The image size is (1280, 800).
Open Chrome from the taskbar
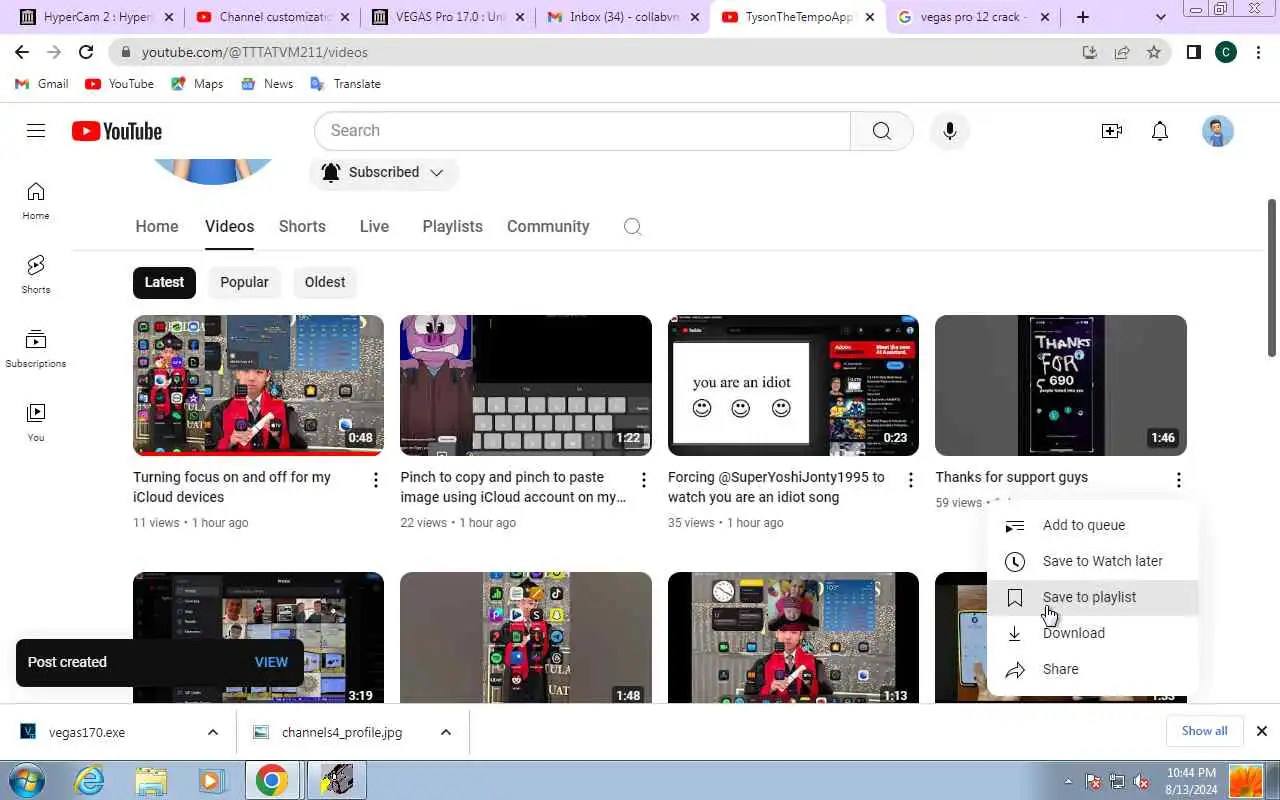pyautogui.click(x=271, y=780)
